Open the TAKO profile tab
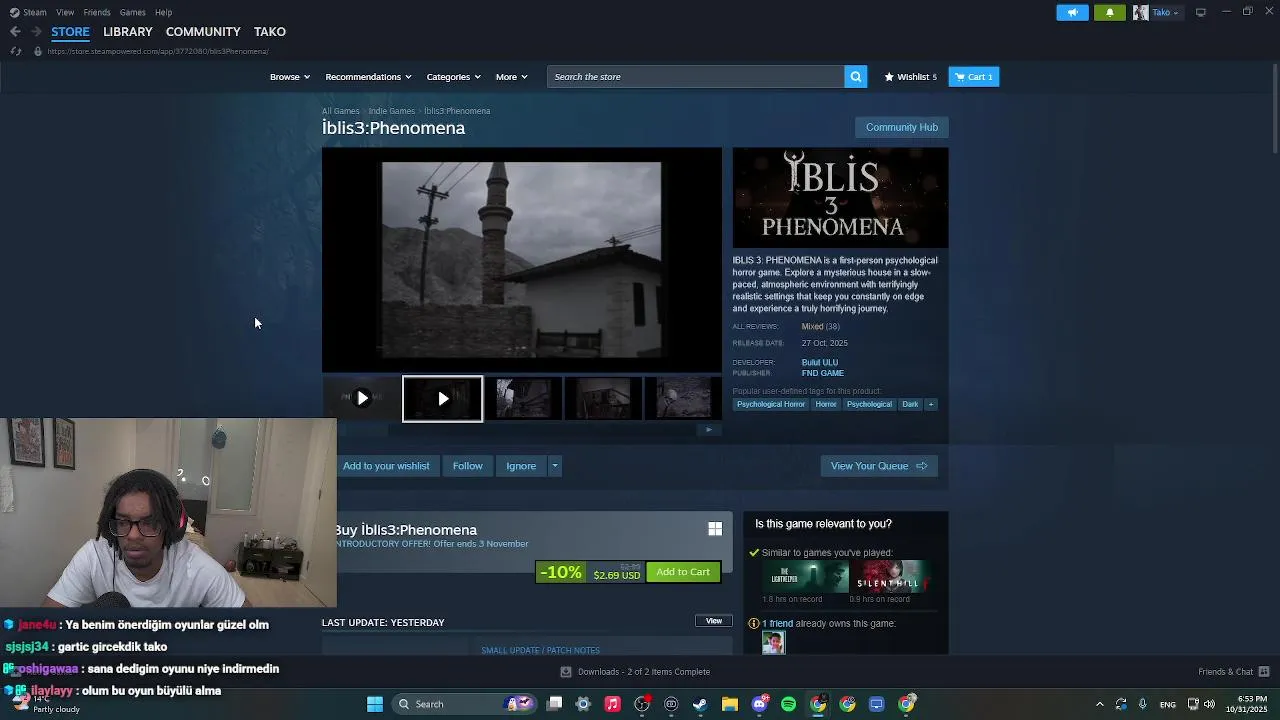This screenshot has width=1280, height=720. (x=270, y=32)
